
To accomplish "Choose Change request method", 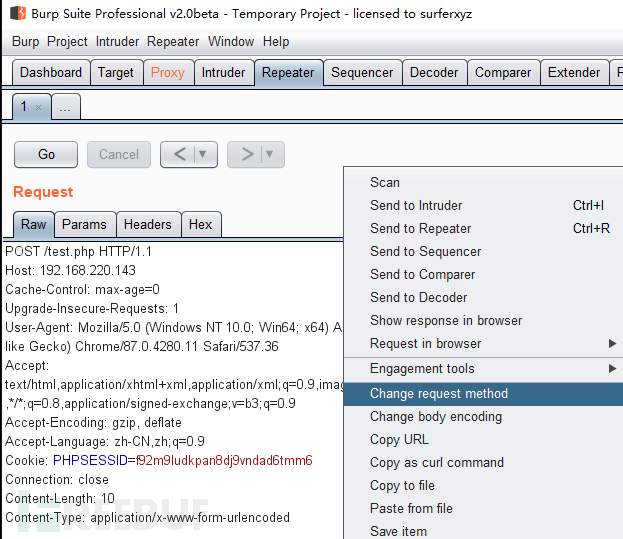I will (x=484, y=394).
